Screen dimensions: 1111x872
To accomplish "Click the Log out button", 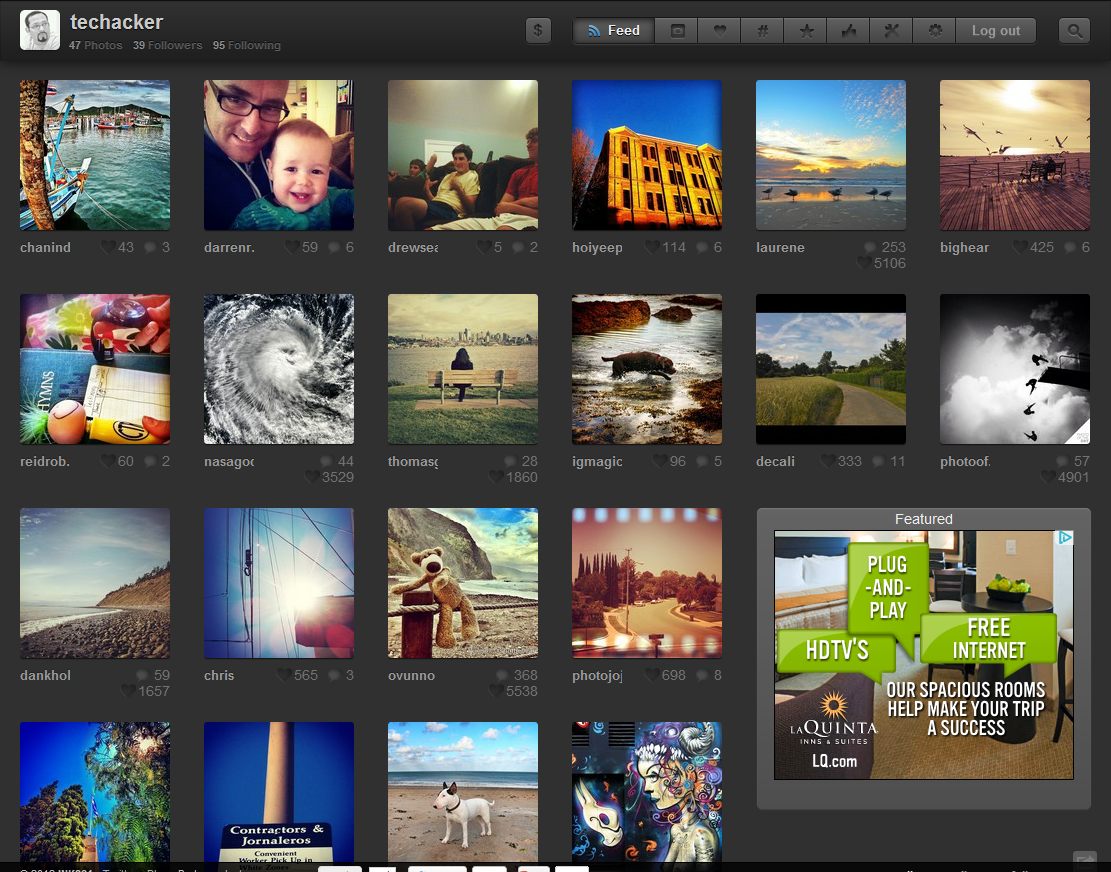I will tap(996, 31).
